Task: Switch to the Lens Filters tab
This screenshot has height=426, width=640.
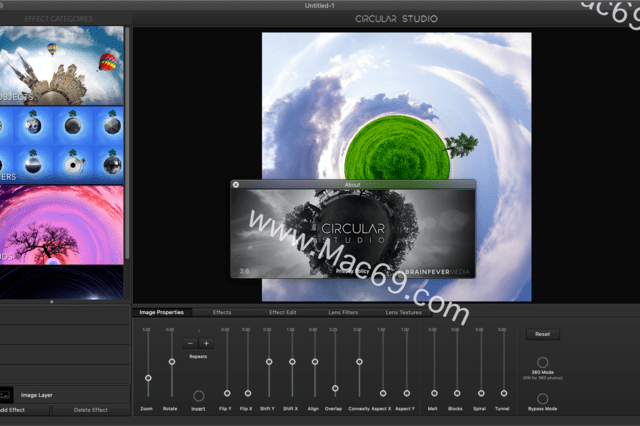Action: pyautogui.click(x=343, y=313)
